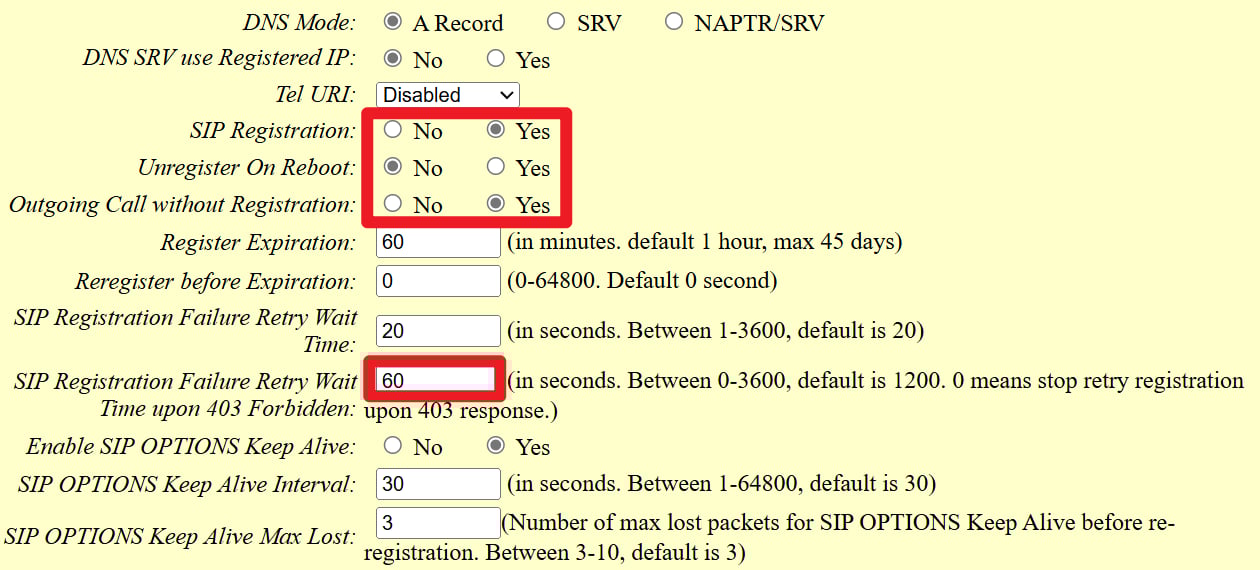Enable SIP Registration by selecting Yes
1260x570 pixels.
(495, 129)
